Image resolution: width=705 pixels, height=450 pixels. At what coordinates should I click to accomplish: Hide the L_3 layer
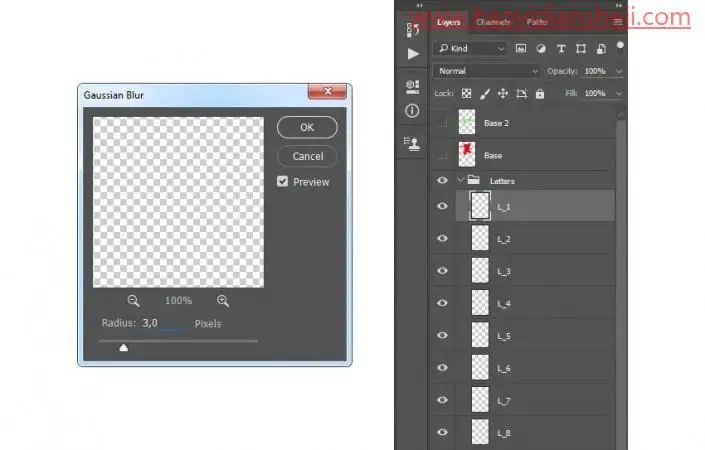point(442,271)
